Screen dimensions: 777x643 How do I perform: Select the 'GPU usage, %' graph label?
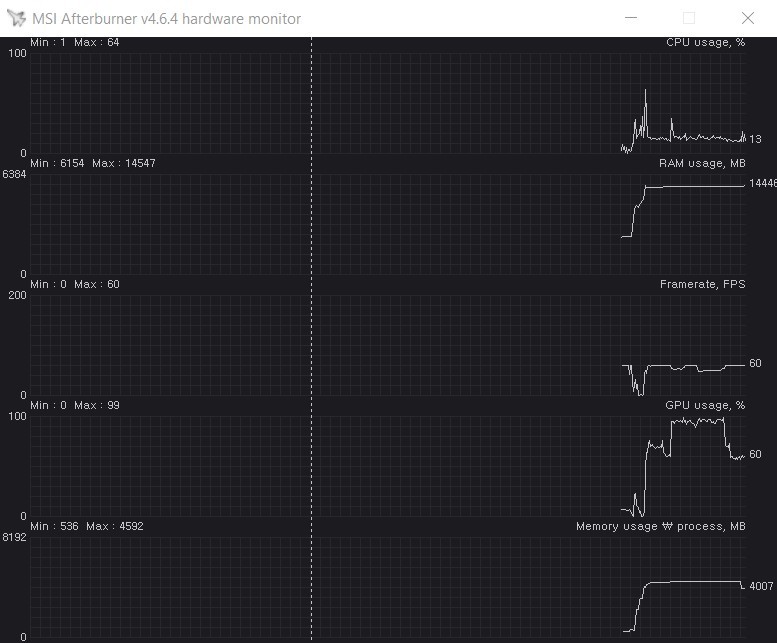click(705, 405)
